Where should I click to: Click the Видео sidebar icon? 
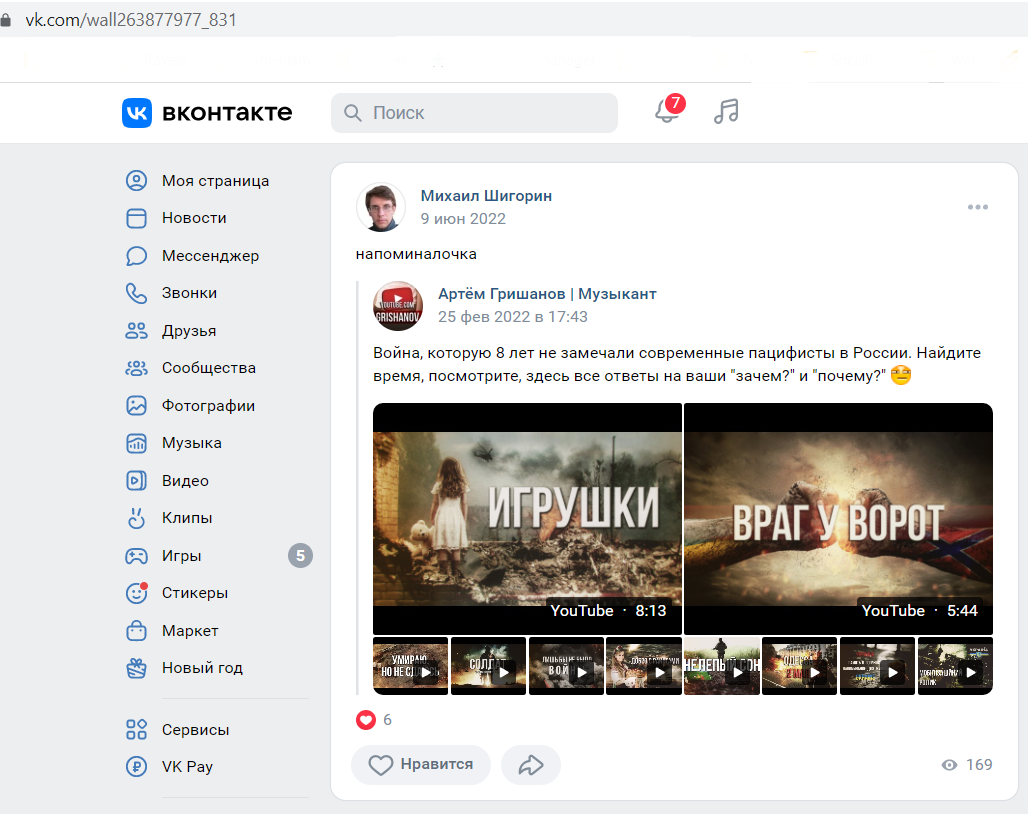click(x=136, y=480)
